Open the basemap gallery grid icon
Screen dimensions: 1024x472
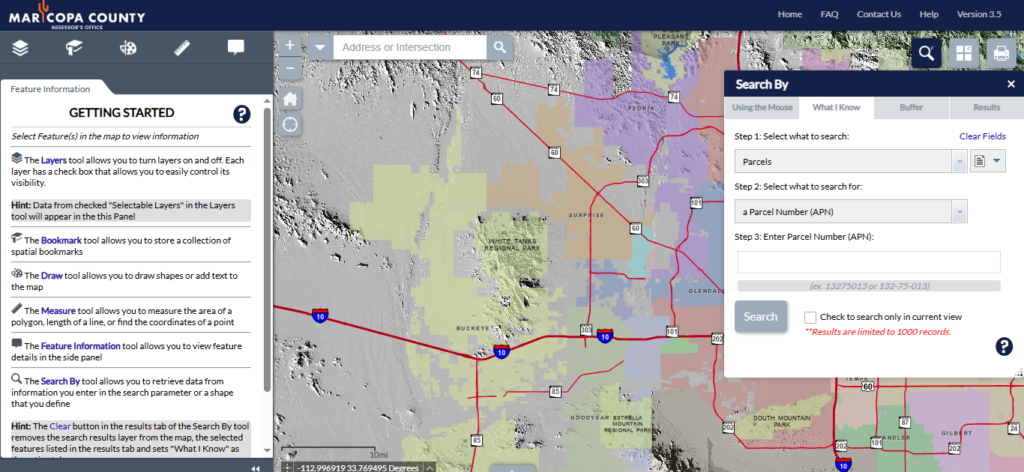pos(963,54)
